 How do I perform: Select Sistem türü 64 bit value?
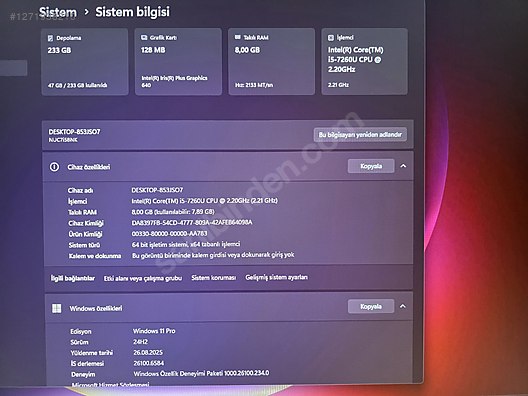click(186, 244)
